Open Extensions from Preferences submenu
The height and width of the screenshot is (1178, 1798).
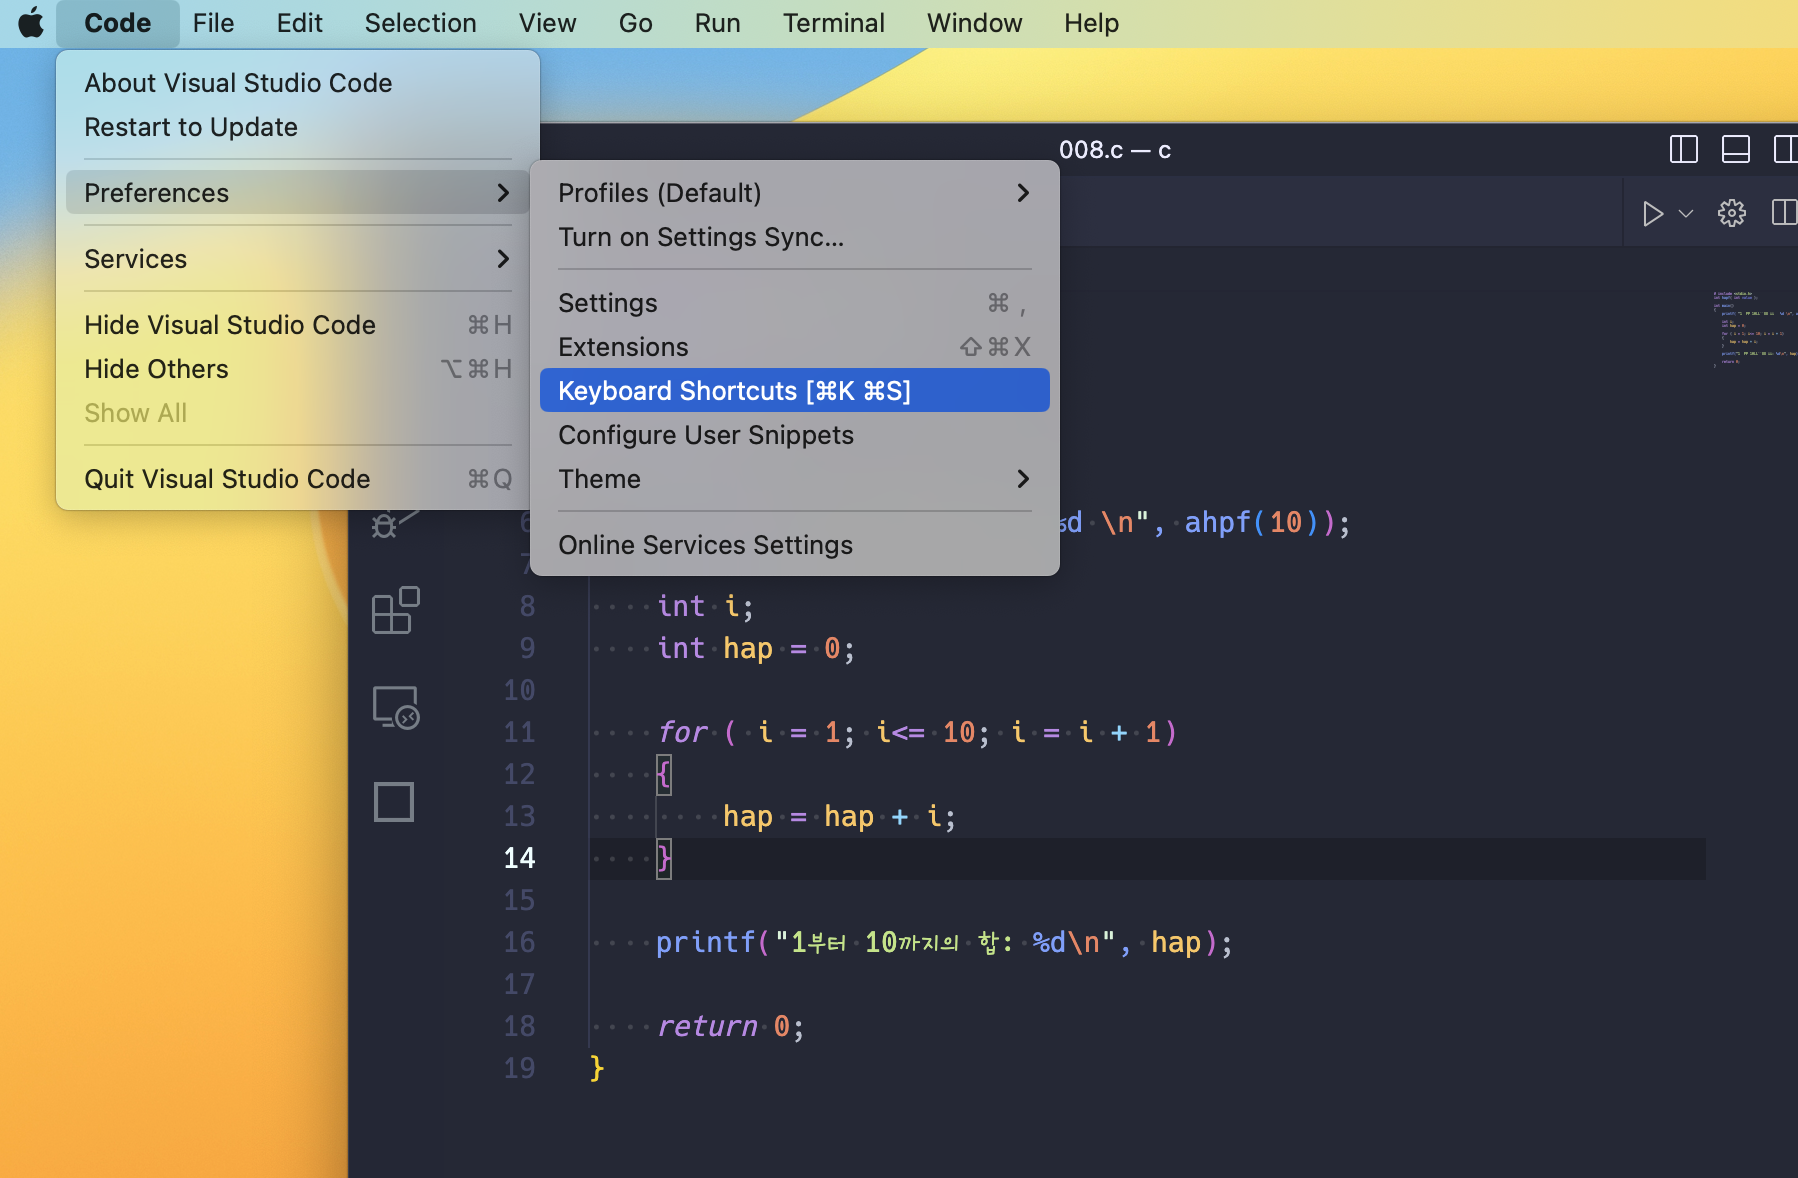click(794, 347)
